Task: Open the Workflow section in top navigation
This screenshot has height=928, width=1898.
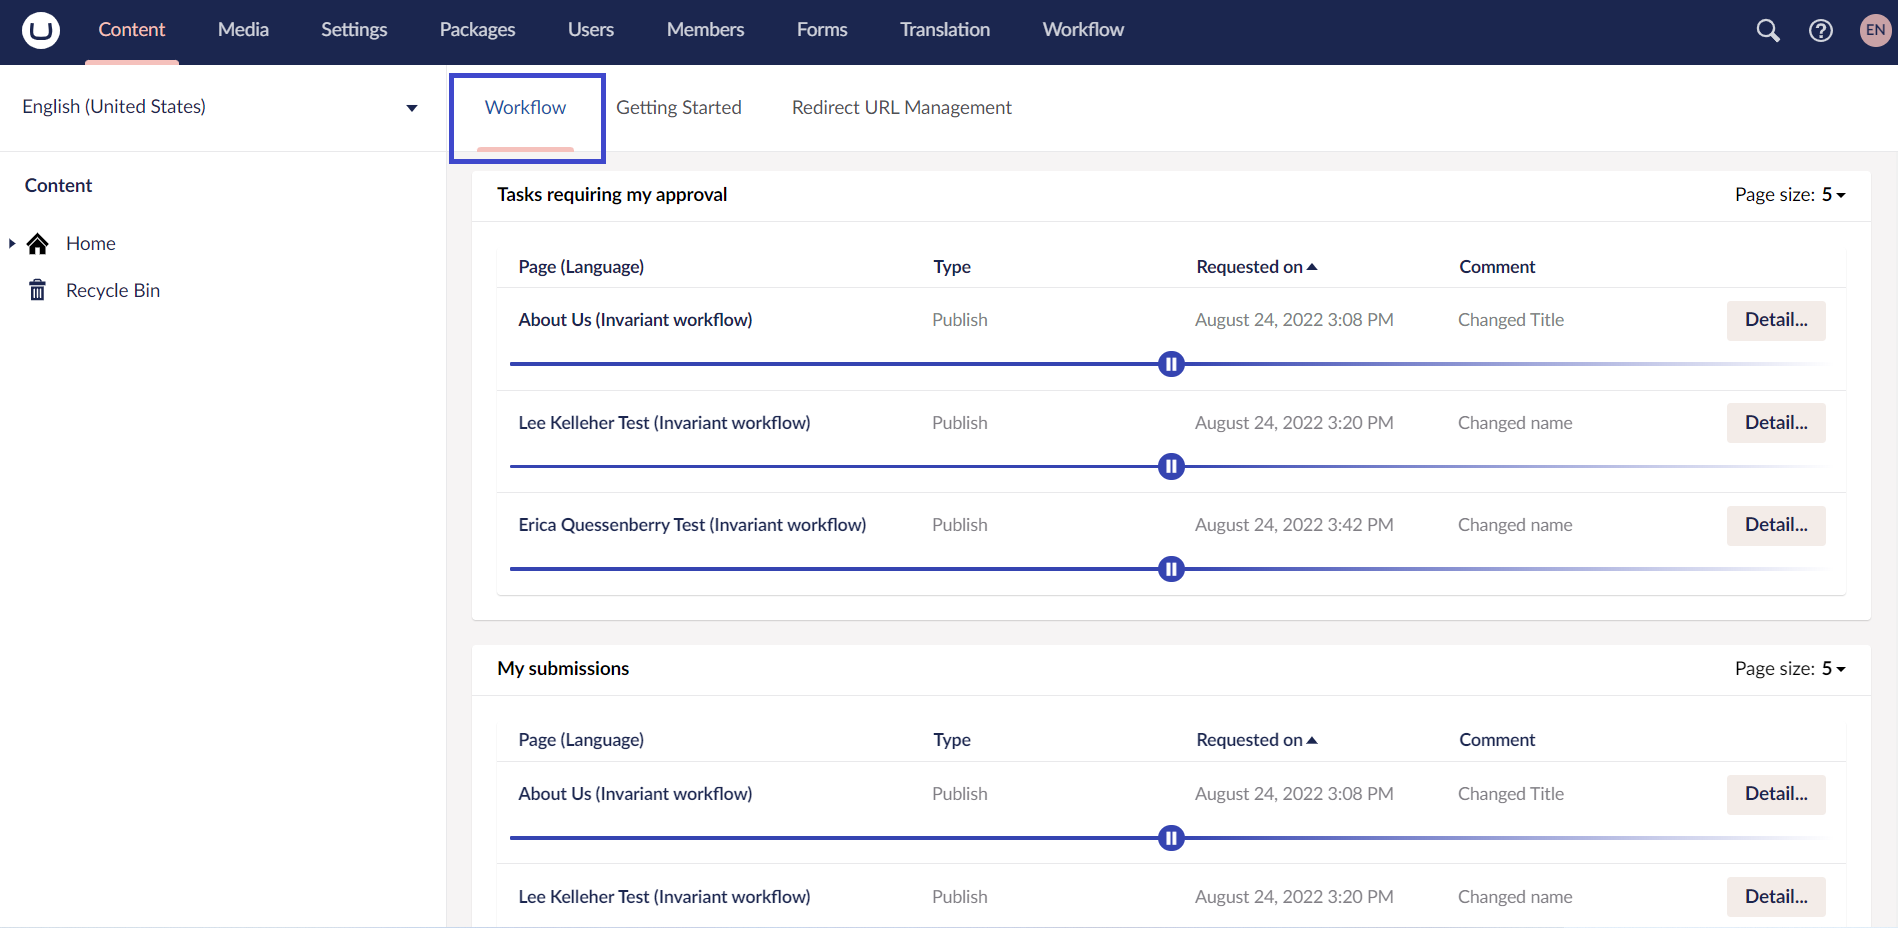Action: pos(1083,30)
